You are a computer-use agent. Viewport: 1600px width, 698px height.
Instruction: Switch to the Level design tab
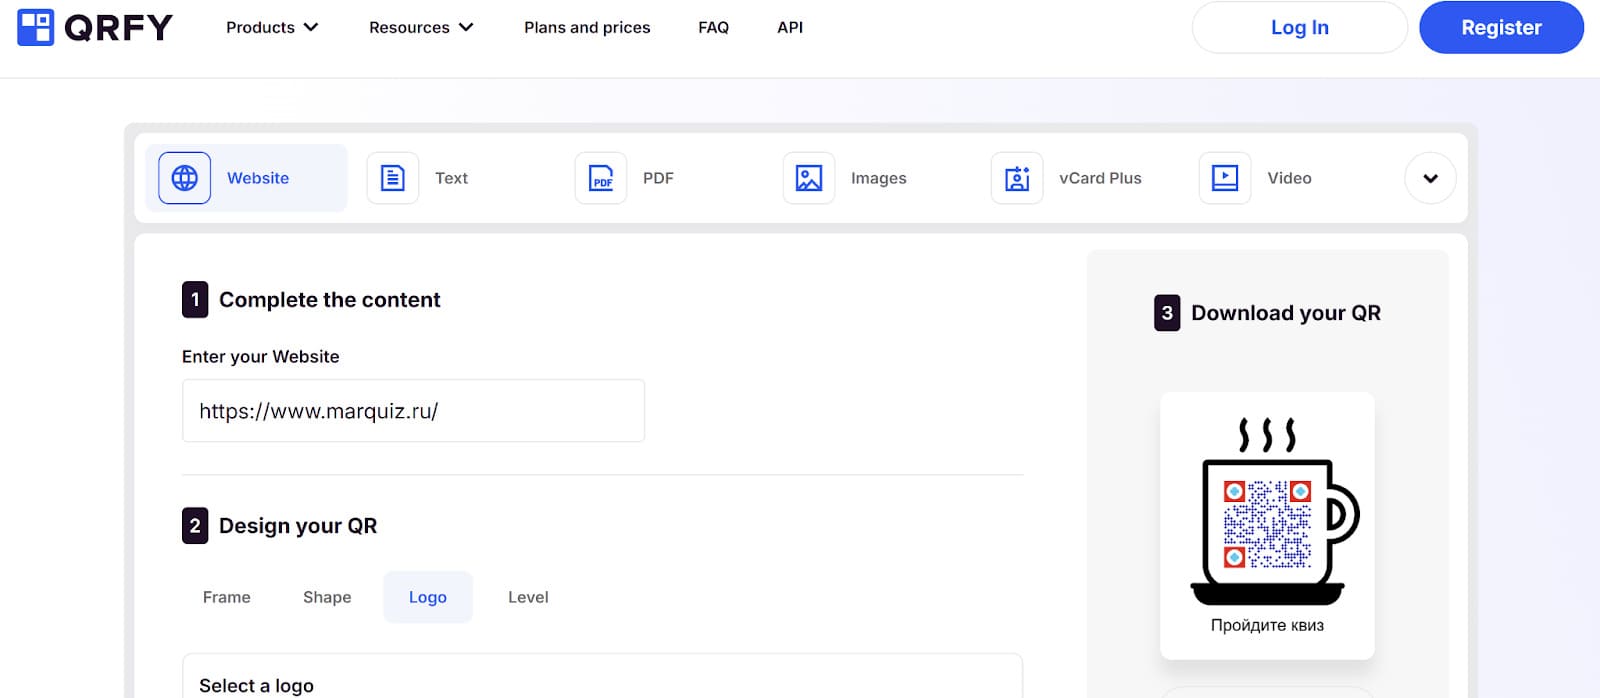tap(528, 597)
